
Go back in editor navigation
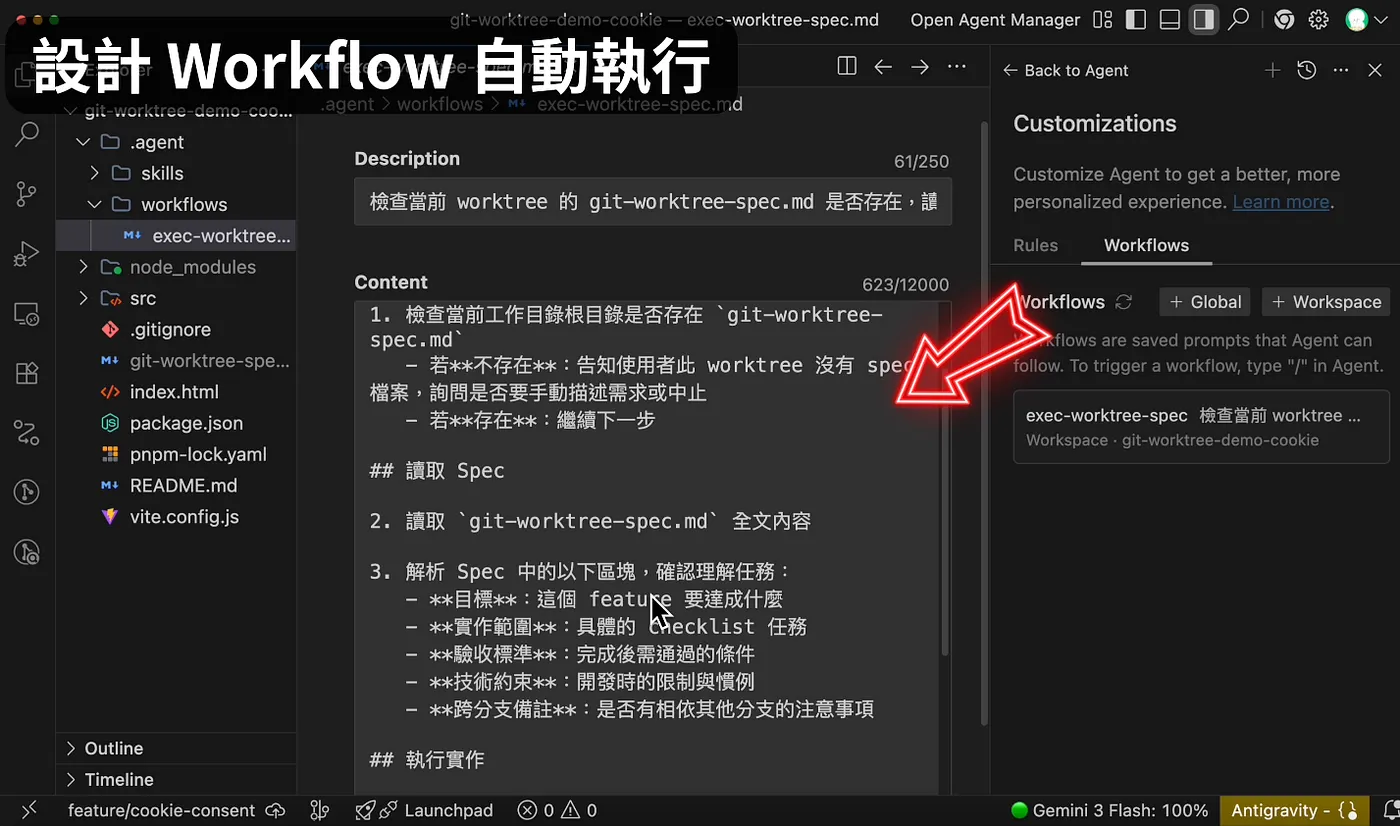pyautogui.click(x=883, y=66)
